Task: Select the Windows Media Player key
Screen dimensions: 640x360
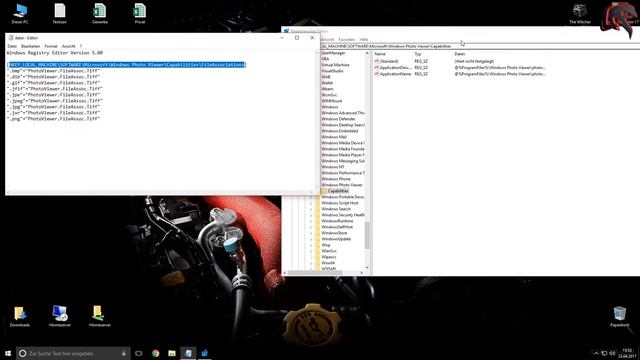Action: click(342, 155)
